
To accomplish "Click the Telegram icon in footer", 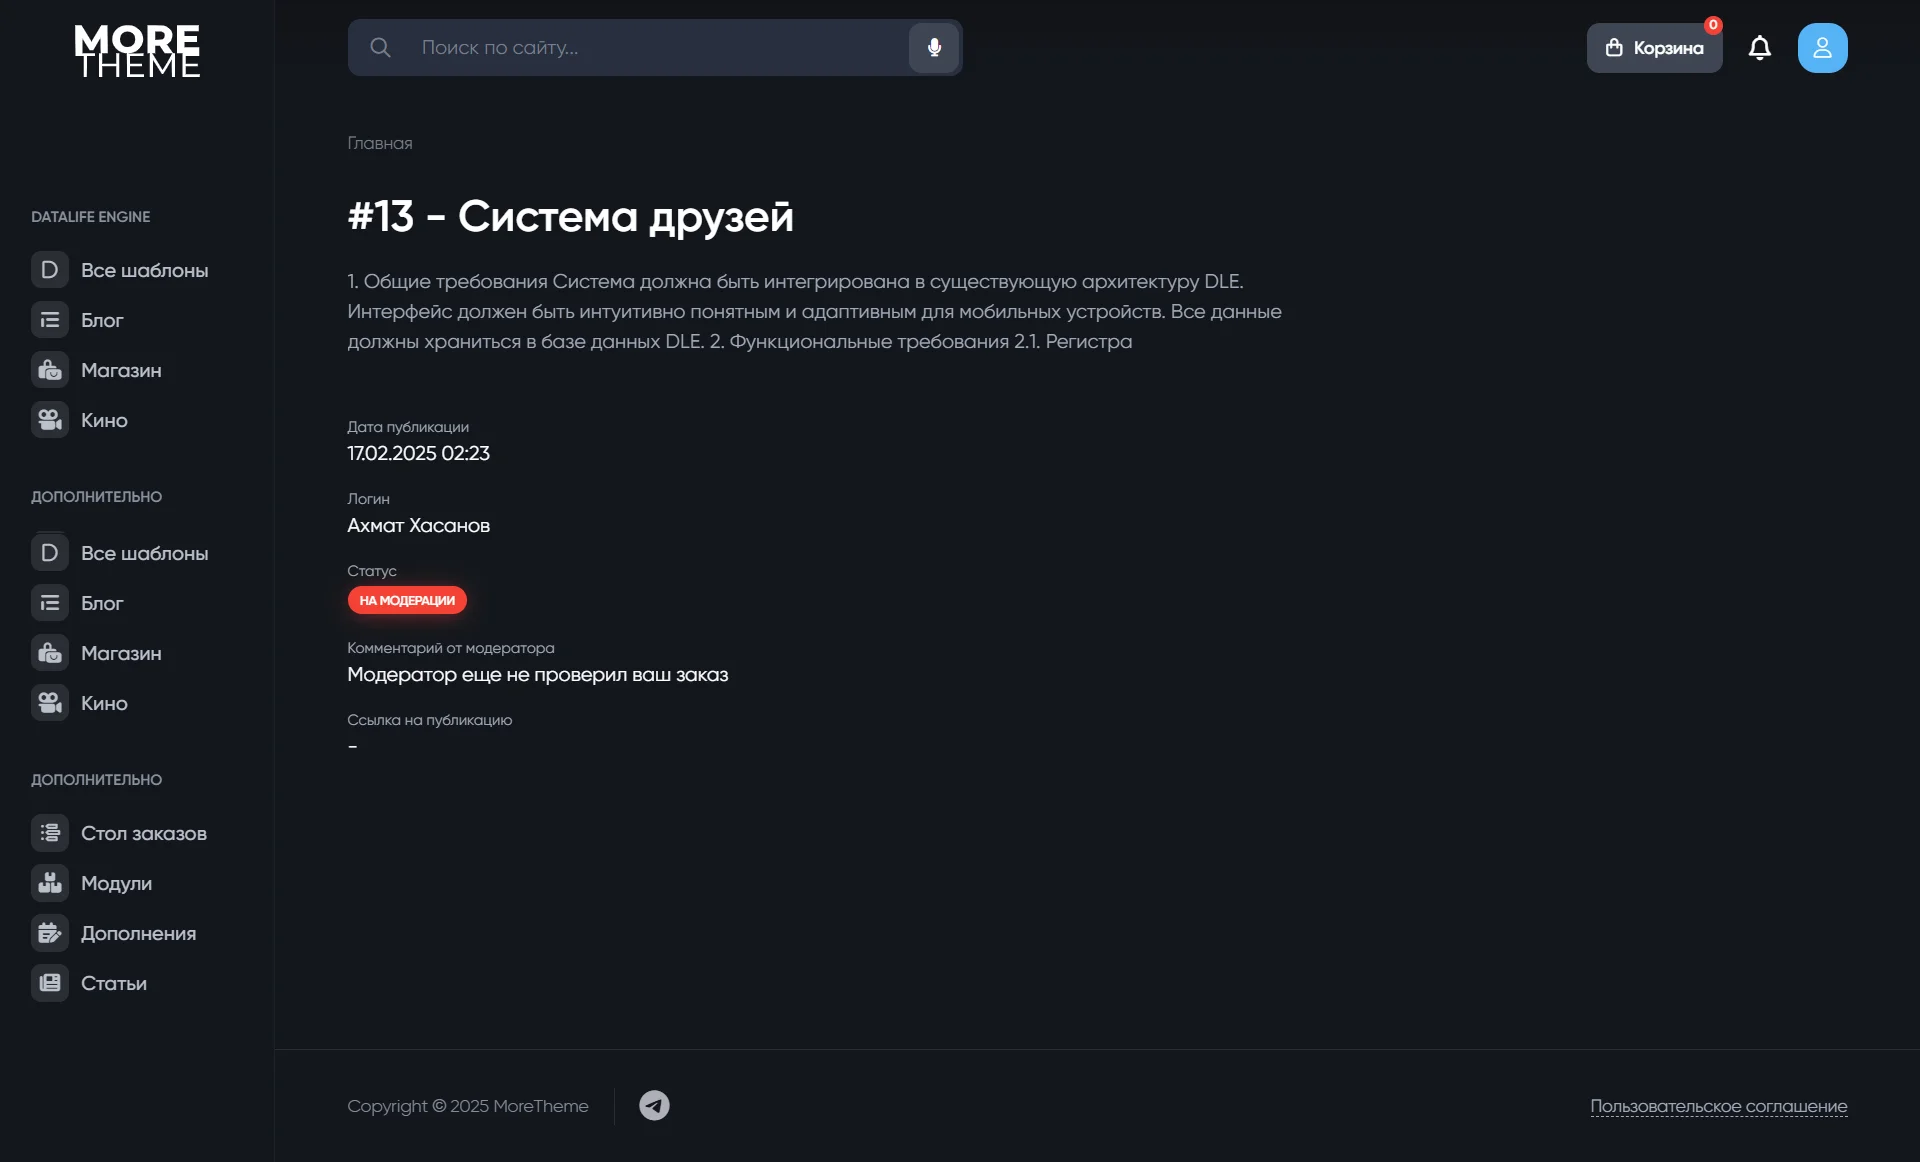I will 654,1105.
